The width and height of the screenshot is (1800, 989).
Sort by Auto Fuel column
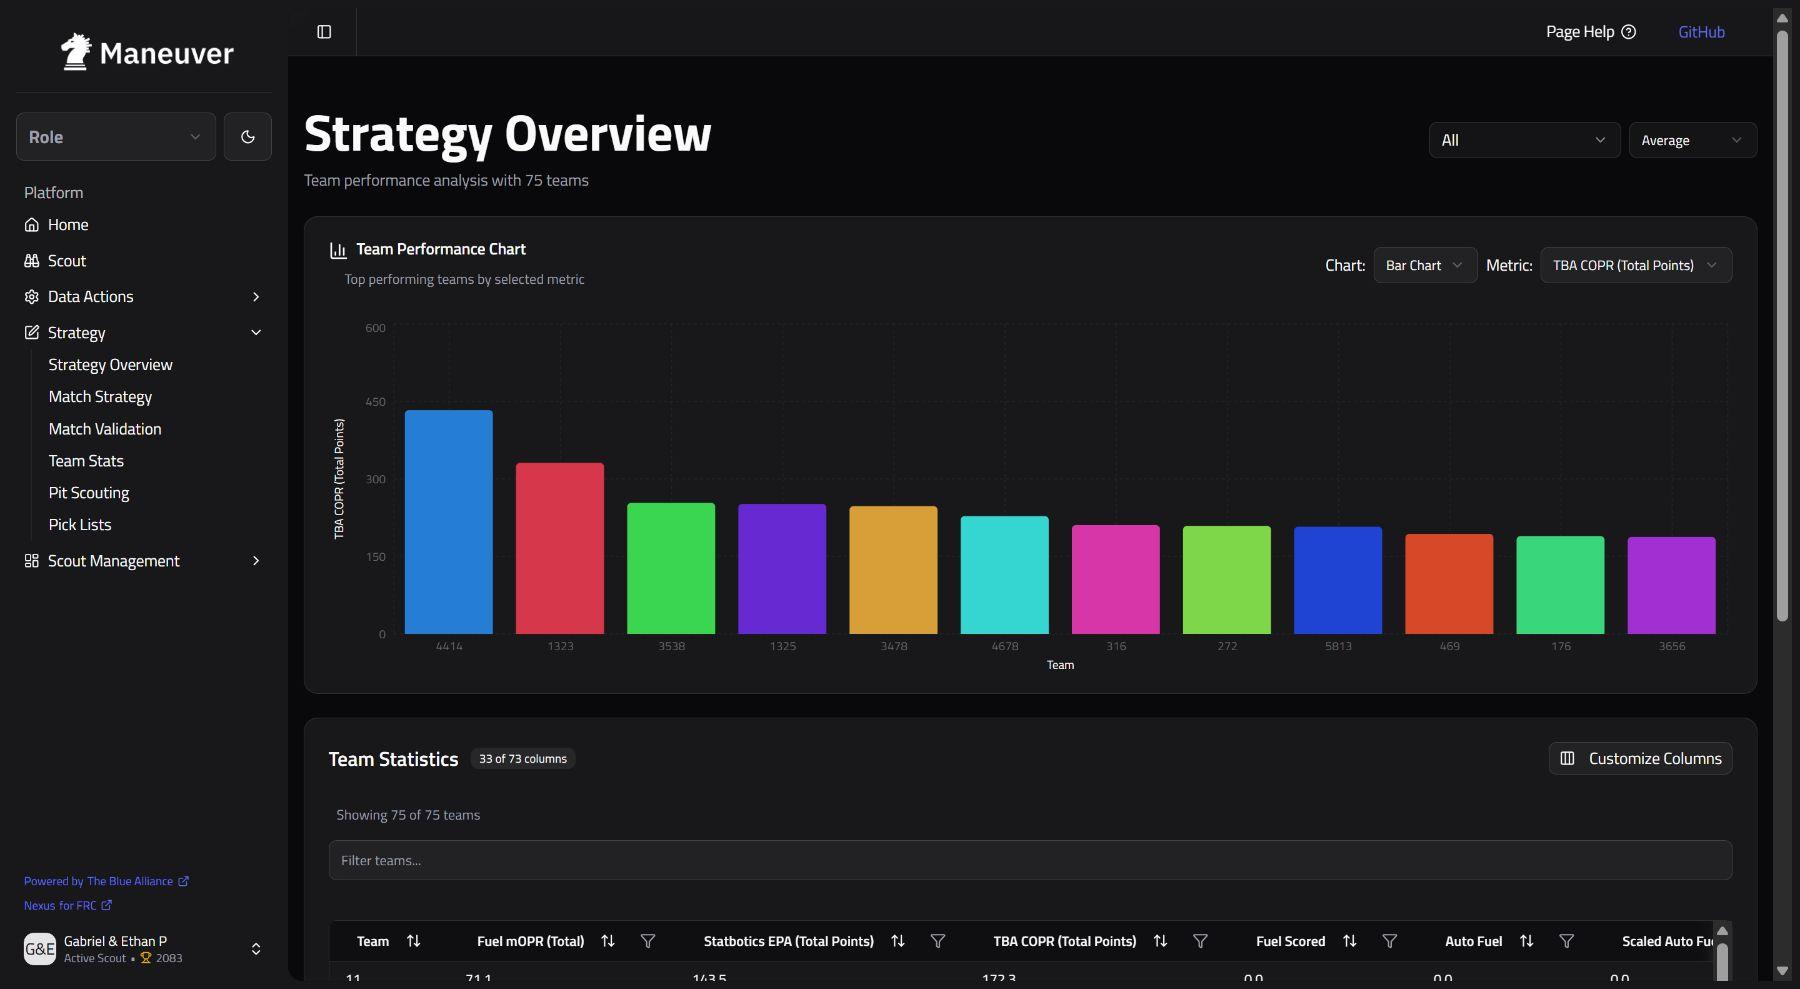(1526, 941)
